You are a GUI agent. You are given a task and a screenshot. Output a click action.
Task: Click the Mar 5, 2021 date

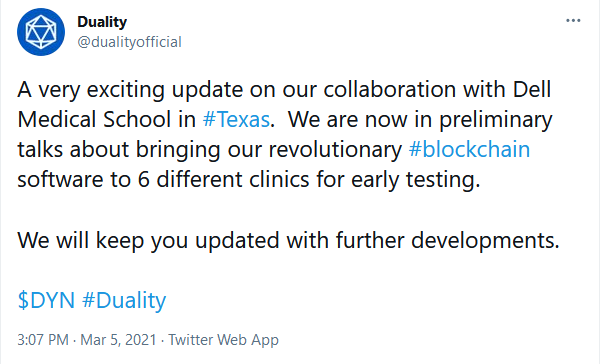click(118, 340)
